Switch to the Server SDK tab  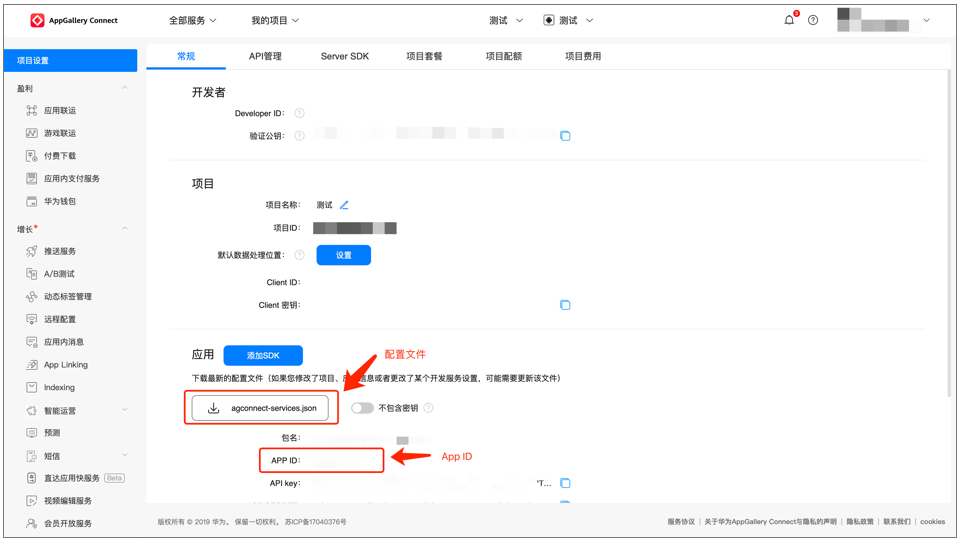(x=344, y=57)
